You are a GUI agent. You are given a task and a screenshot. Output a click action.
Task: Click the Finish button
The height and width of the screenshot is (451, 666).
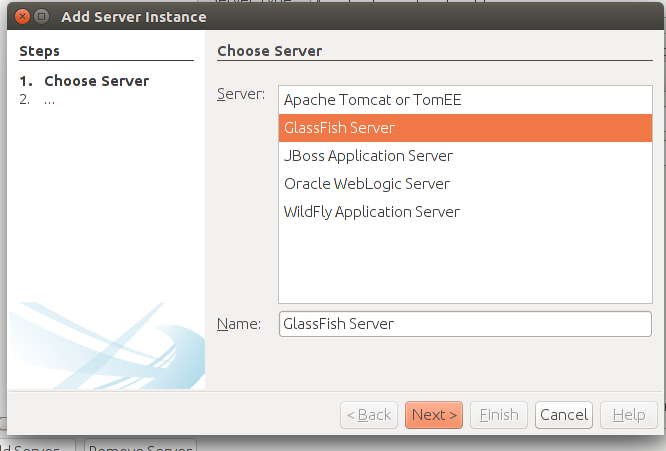(x=499, y=415)
